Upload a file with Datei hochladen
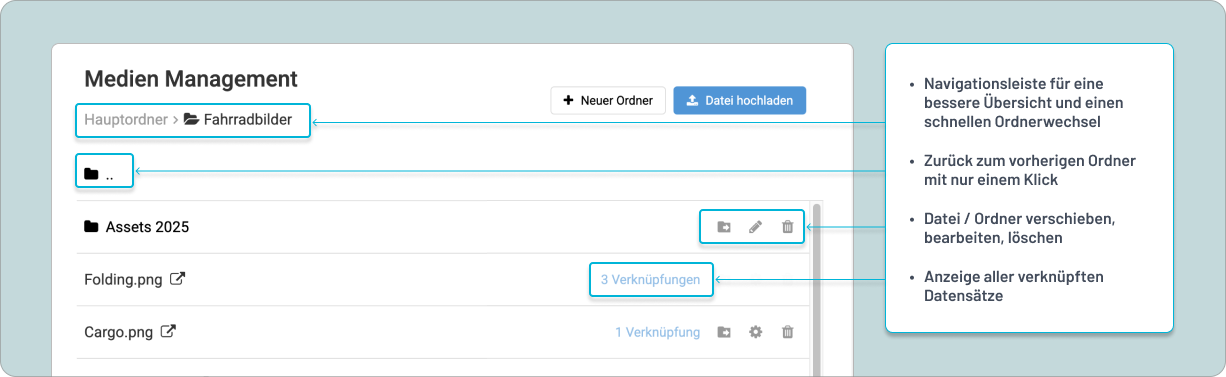Screen dimensions: 1226x377 (x=739, y=100)
